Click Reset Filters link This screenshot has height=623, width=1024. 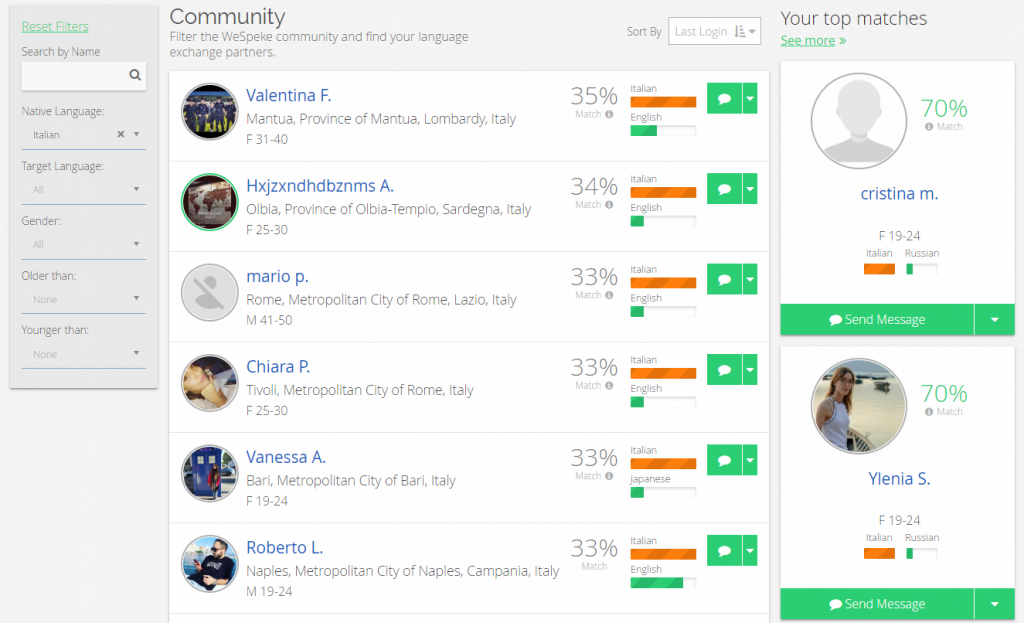point(55,27)
